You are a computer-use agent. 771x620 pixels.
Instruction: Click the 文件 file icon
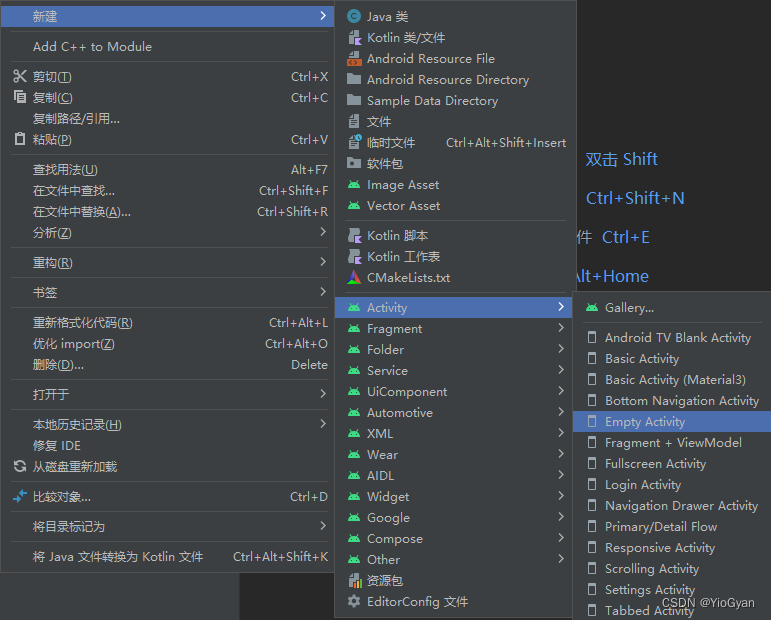(354, 121)
